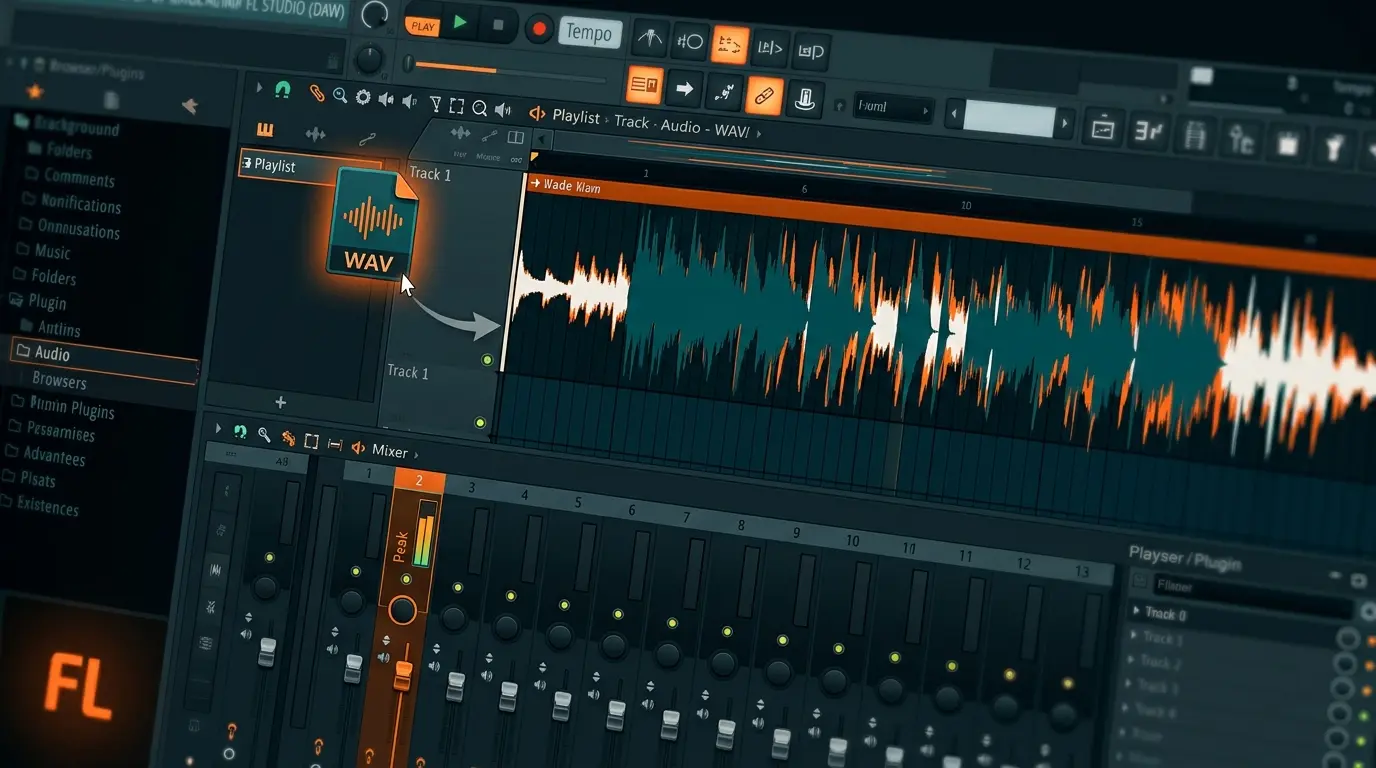Toggle the green enable light on mixer channel 7
Viewport: 1376px width, 768px height.
pyautogui.click(x=672, y=623)
